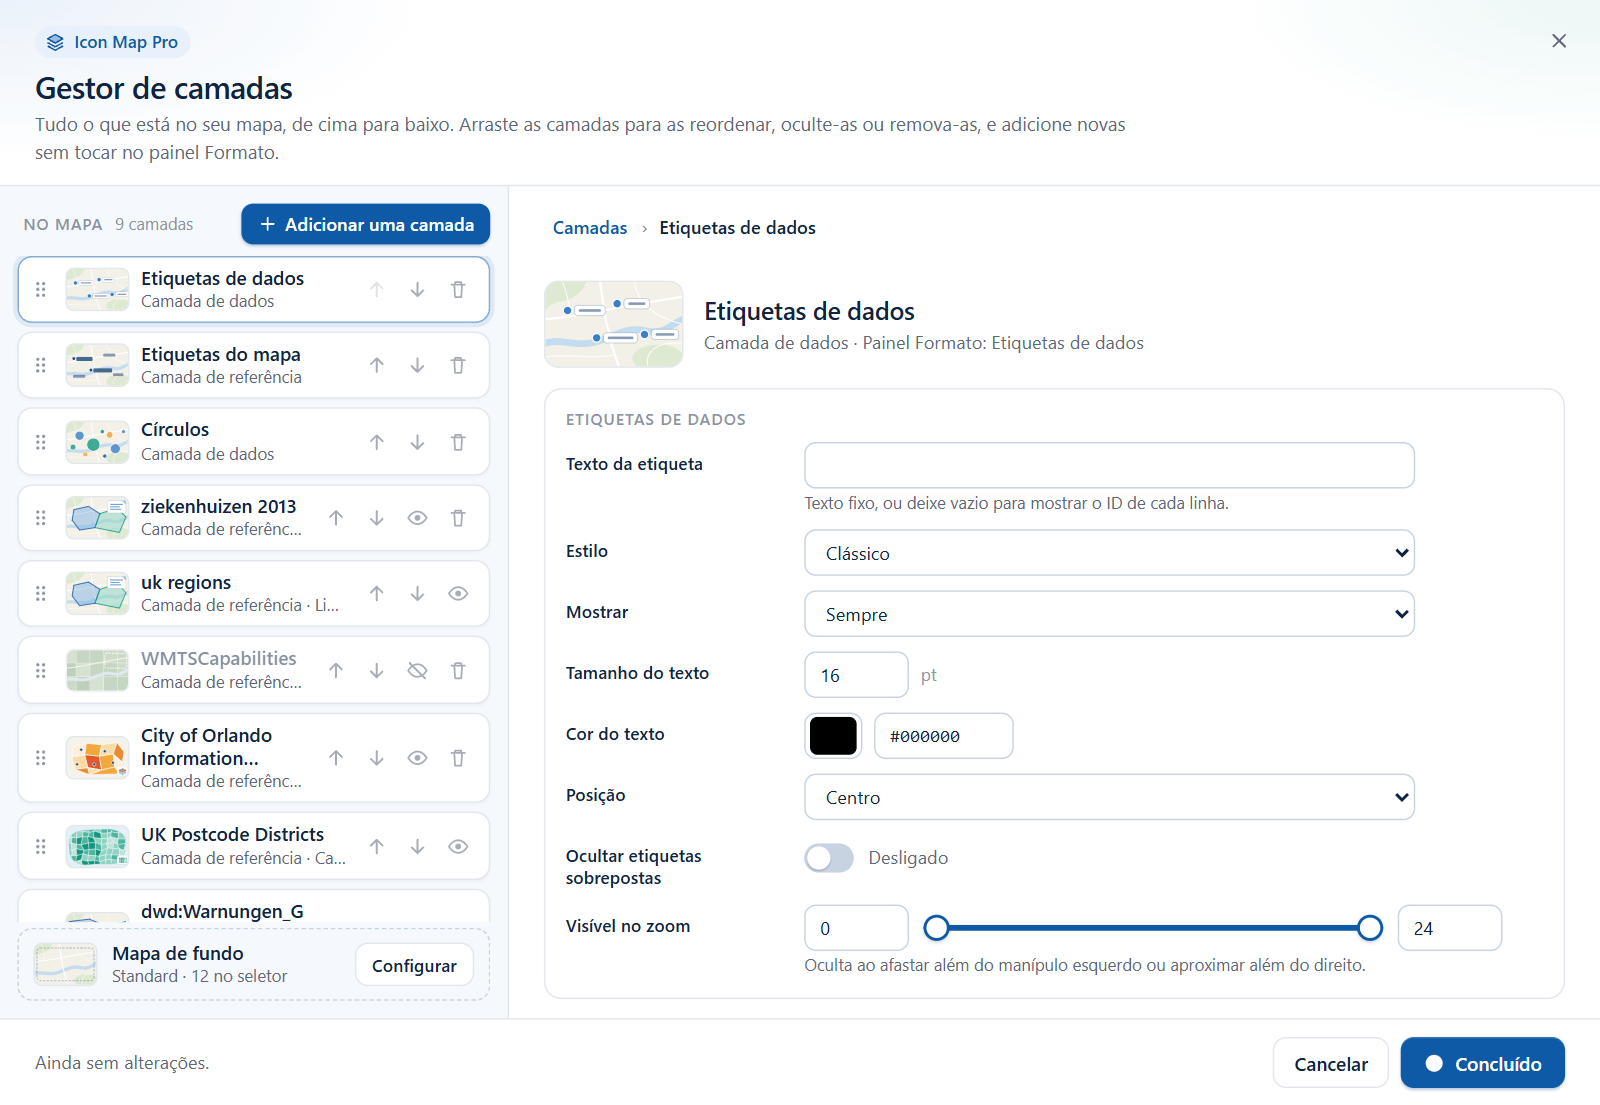Move WMTSCapabilities layer up

point(336,671)
